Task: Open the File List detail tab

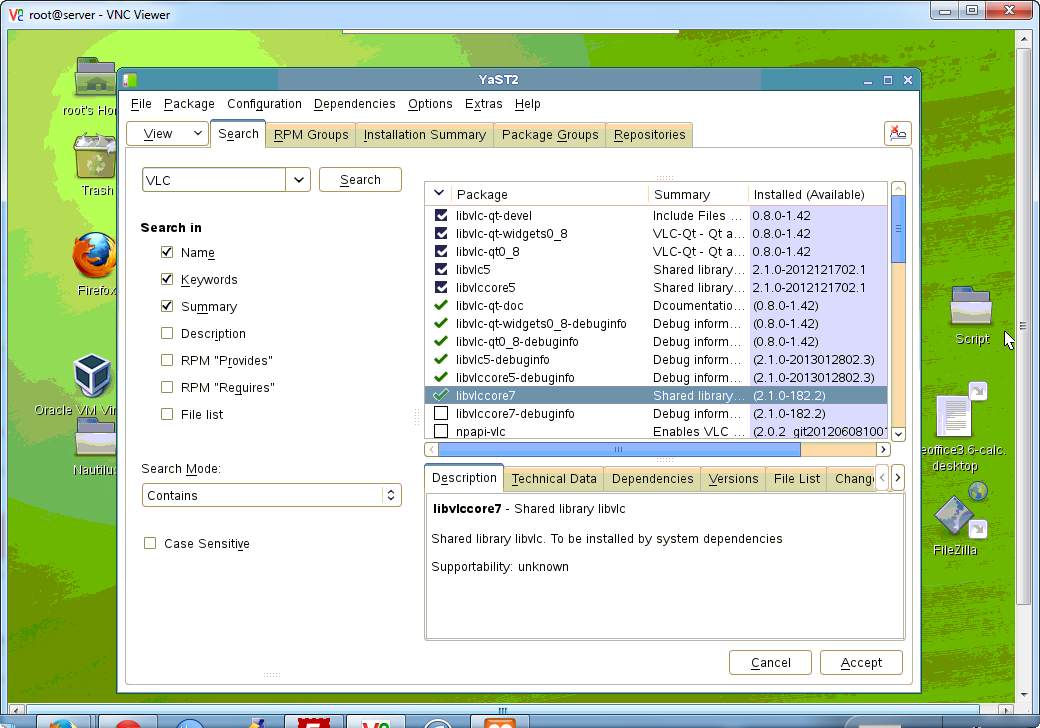Action: 797,479
